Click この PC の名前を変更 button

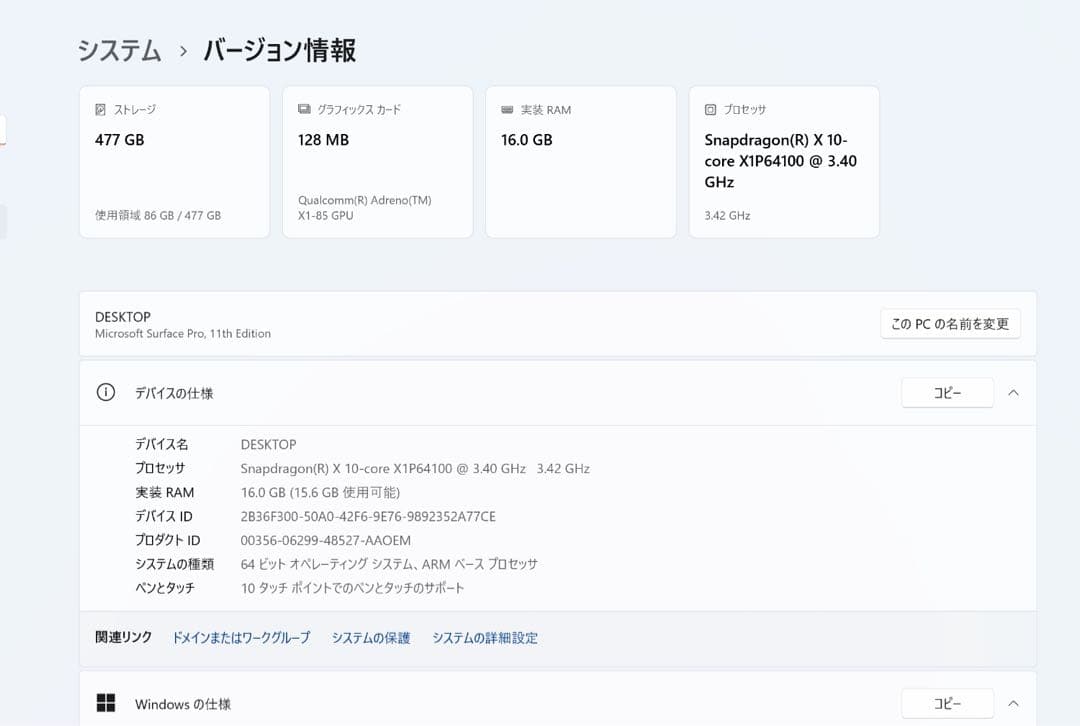point(949,323)
